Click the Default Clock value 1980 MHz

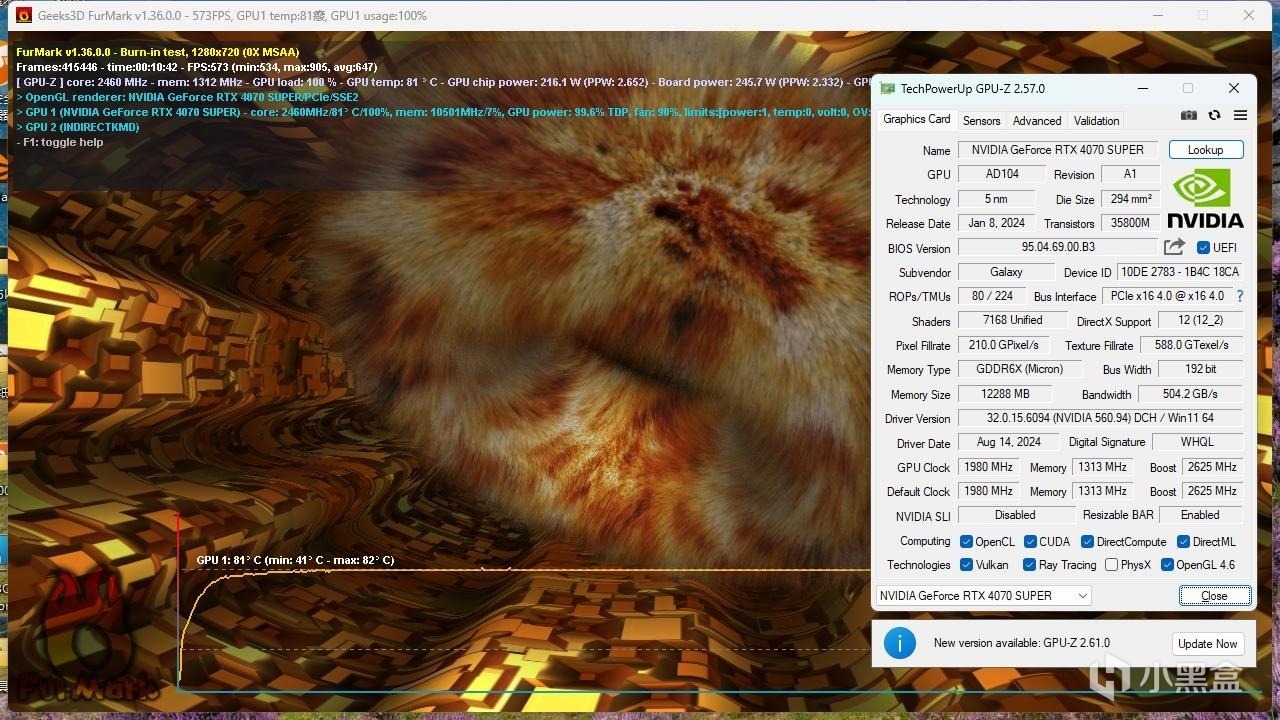tap(989, 491)
